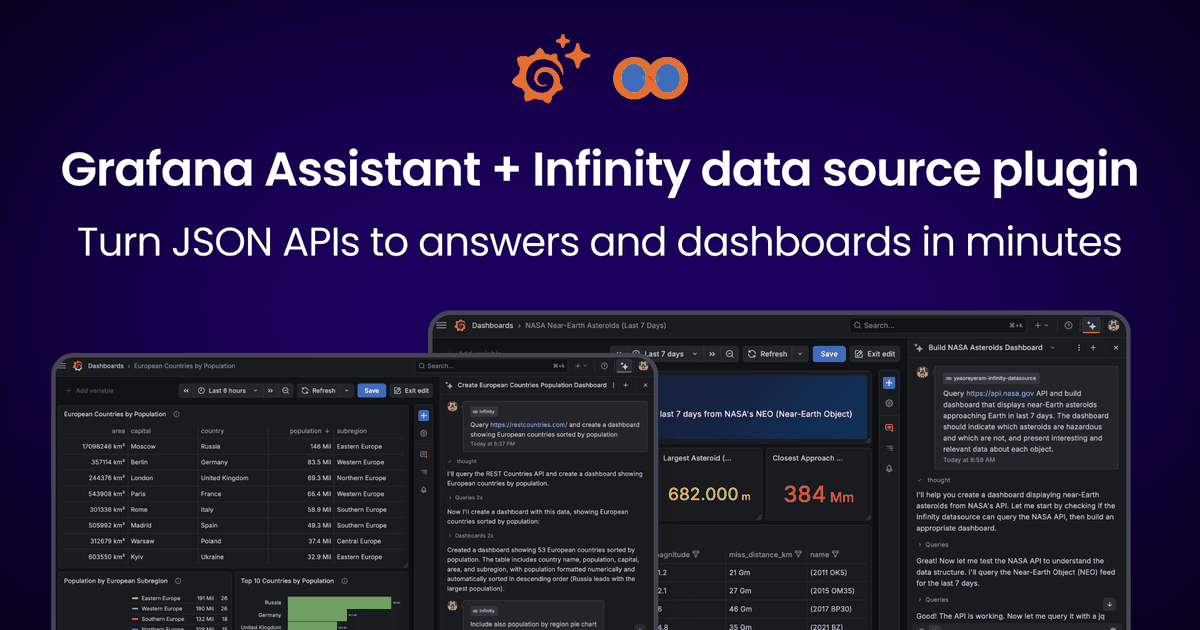Sort table by population column header
Viewport: 1200px width, 630px height.
tap(309, 431)
